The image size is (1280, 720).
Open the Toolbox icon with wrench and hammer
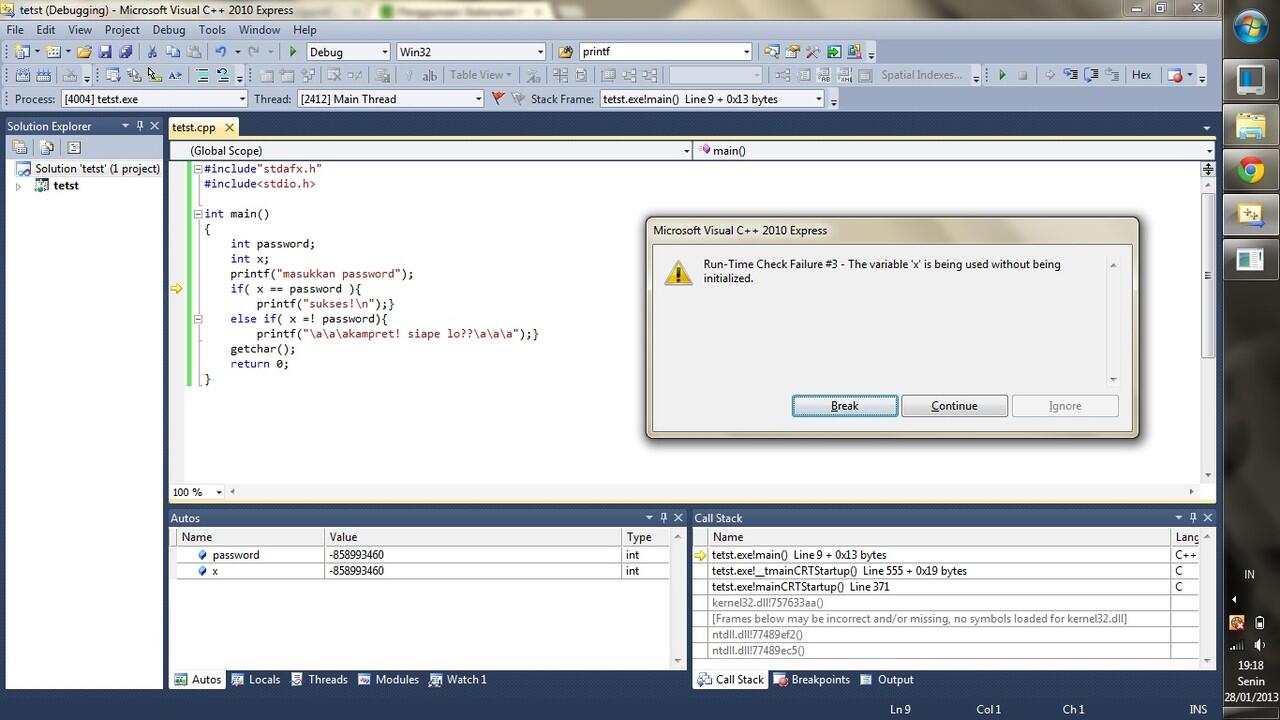pos(813,52)
